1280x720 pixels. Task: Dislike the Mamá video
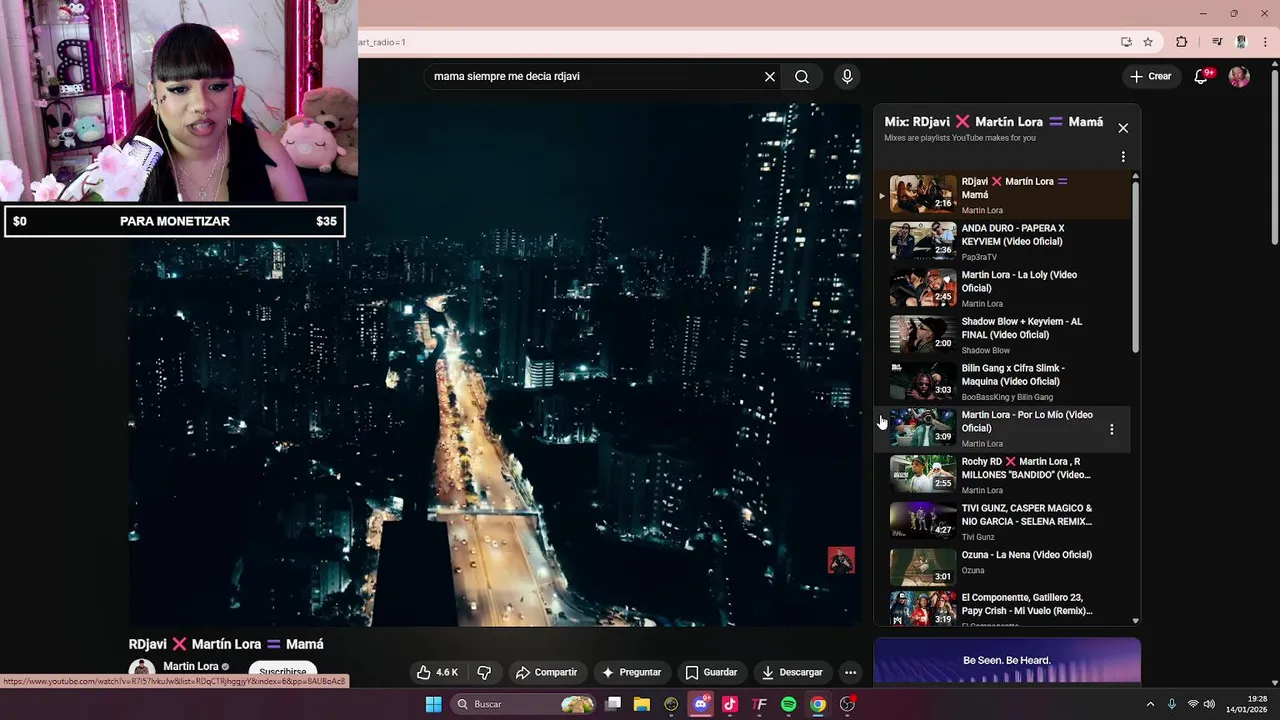click(x=484, y=673)
